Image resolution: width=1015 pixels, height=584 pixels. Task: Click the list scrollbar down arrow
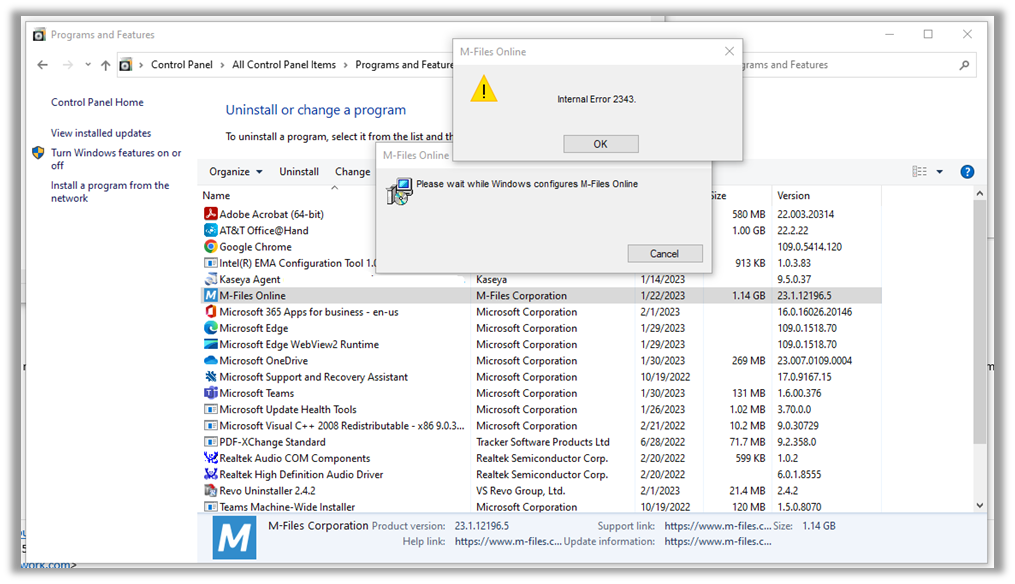coord(979,506)
